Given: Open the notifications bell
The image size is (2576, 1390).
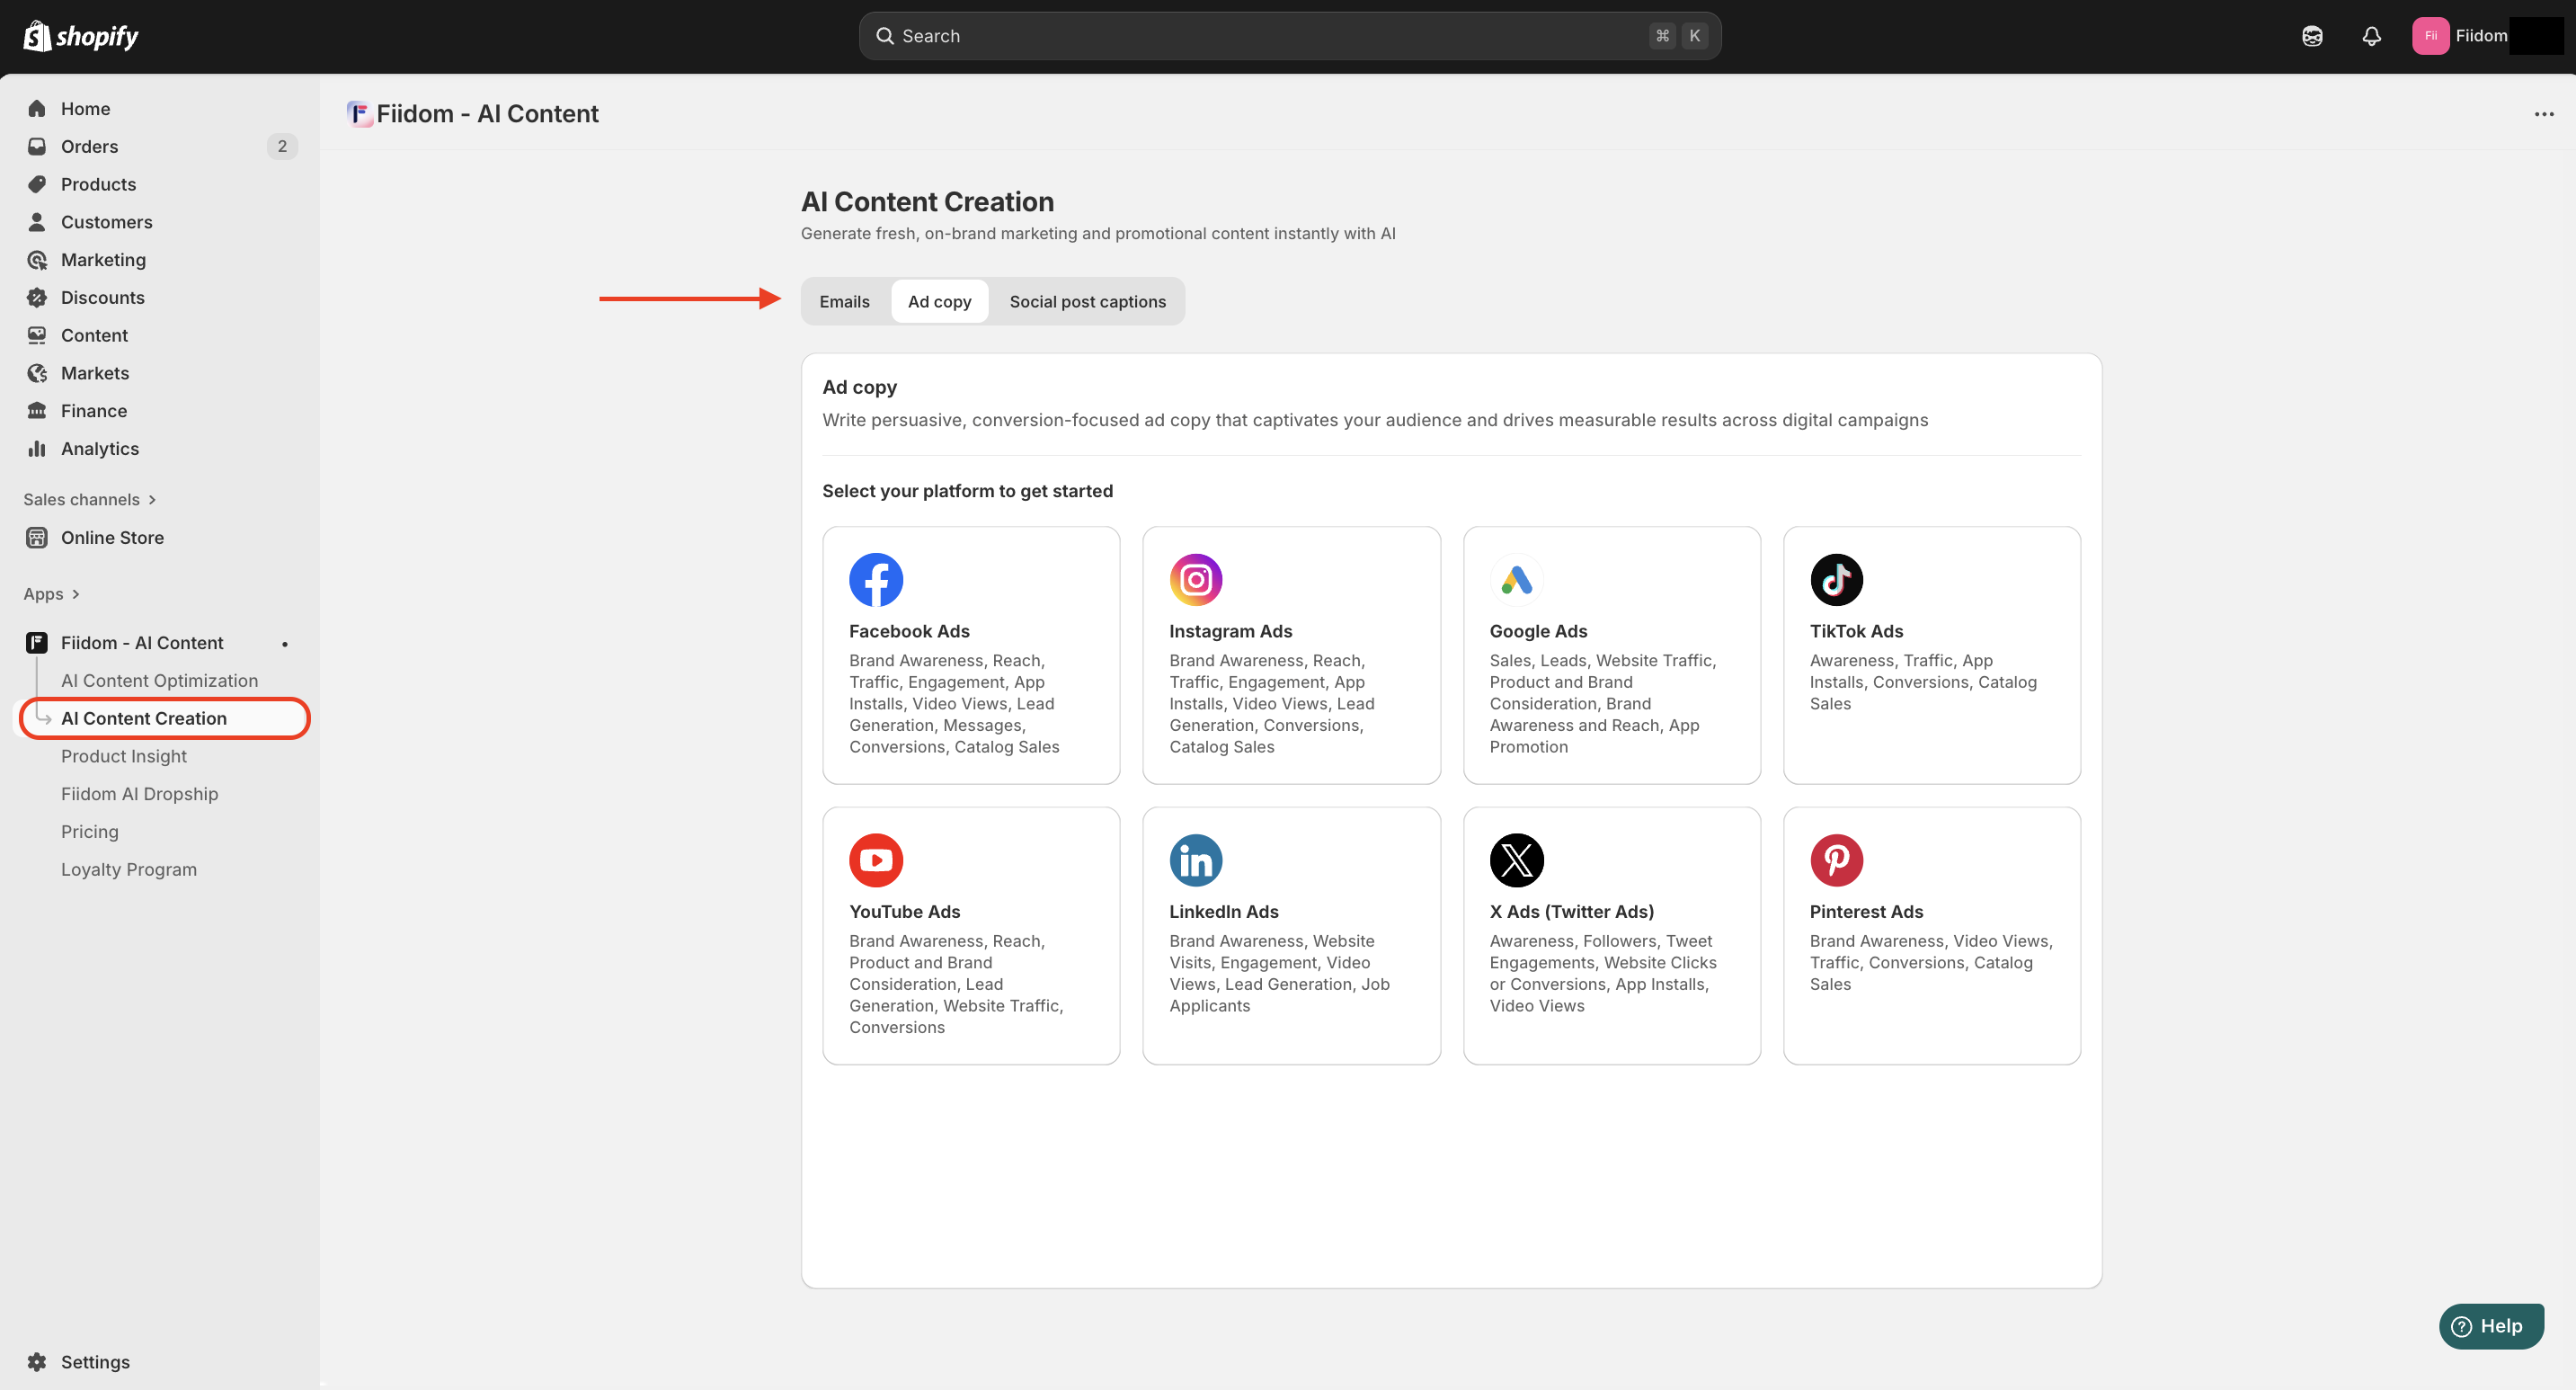Looking at the screenshot, I should coord(2371,36).
